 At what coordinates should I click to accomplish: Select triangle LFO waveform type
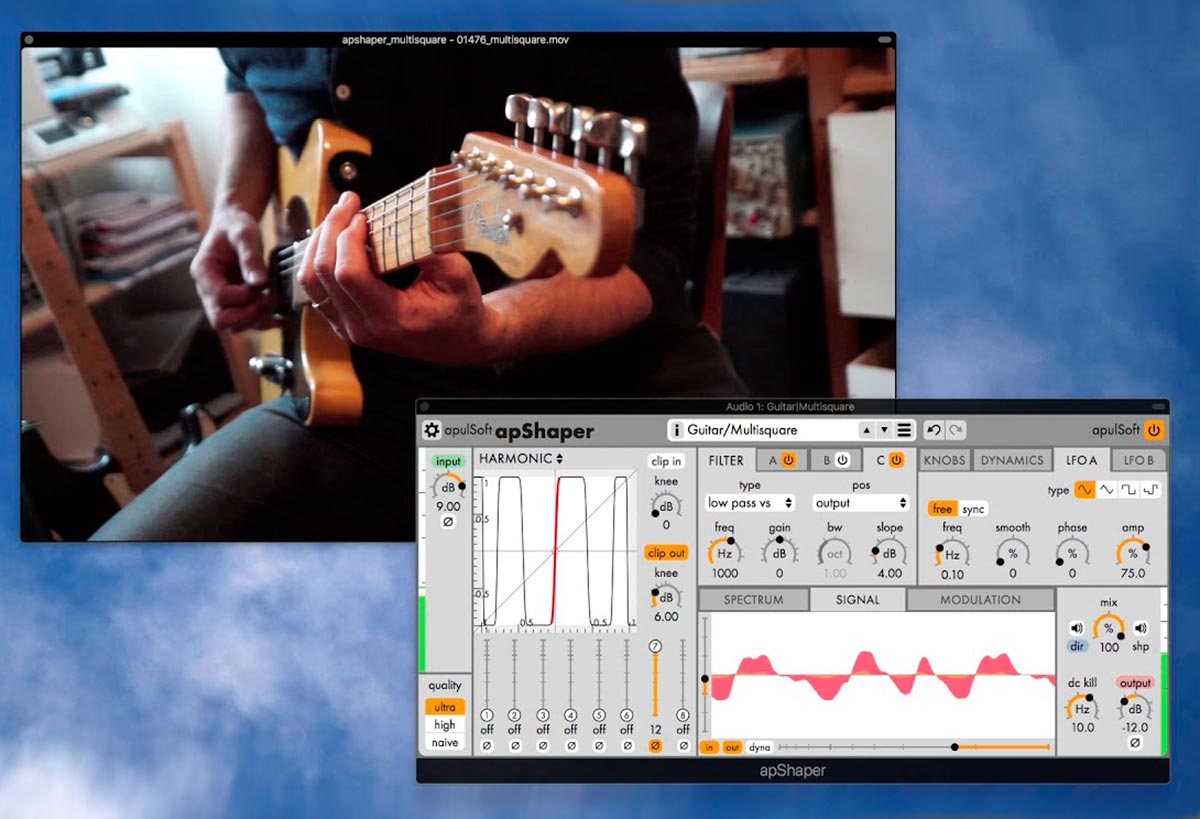[1107, 490]
